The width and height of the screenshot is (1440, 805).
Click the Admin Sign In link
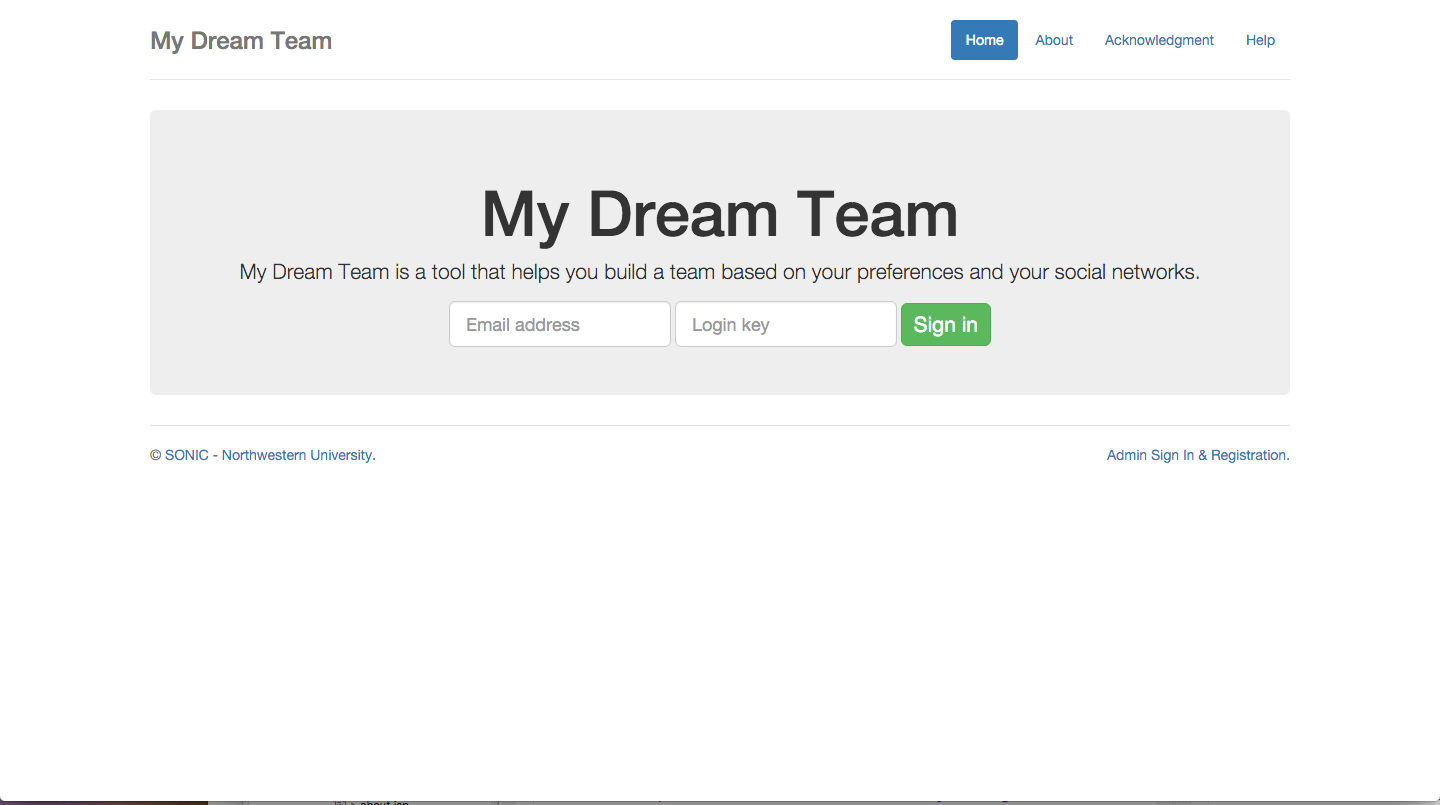pos(1150,455)
